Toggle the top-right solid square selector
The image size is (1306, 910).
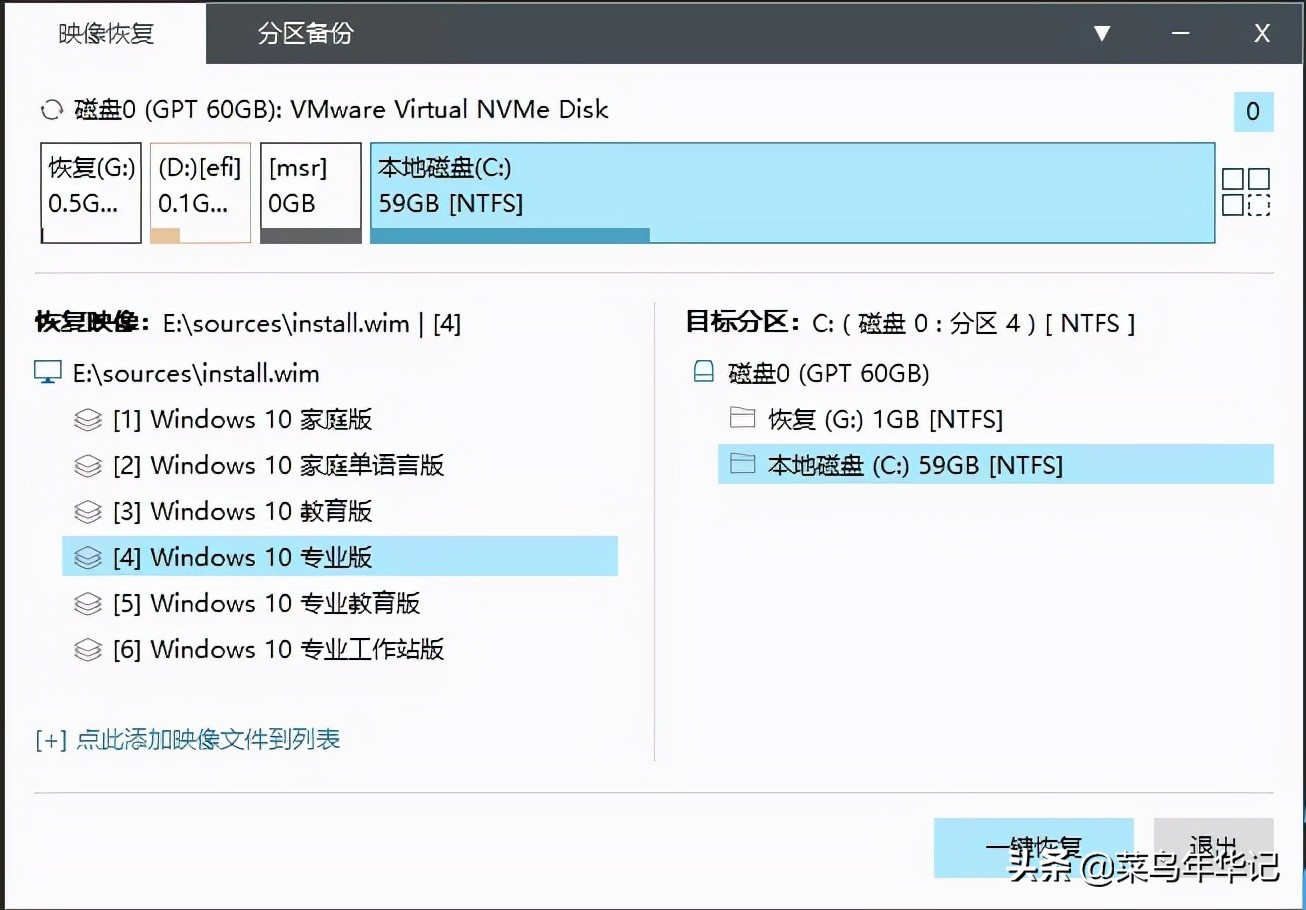(x=1260, y=178)
